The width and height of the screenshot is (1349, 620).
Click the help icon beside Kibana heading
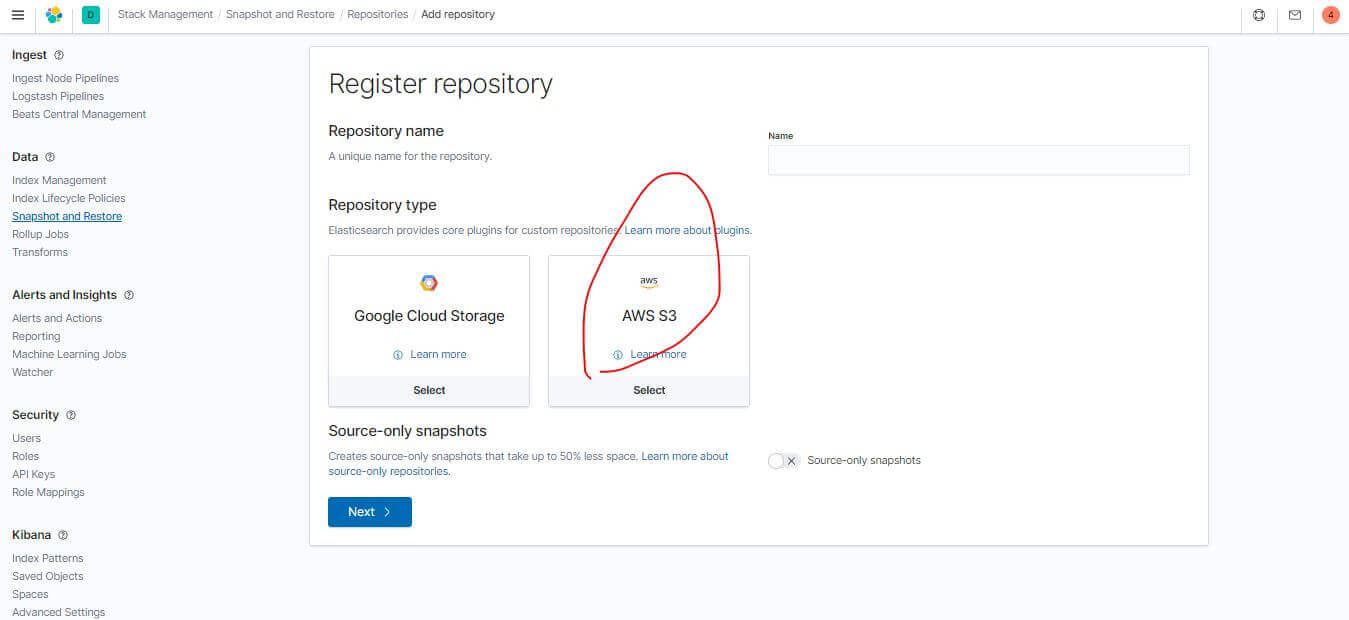[63, 535]
